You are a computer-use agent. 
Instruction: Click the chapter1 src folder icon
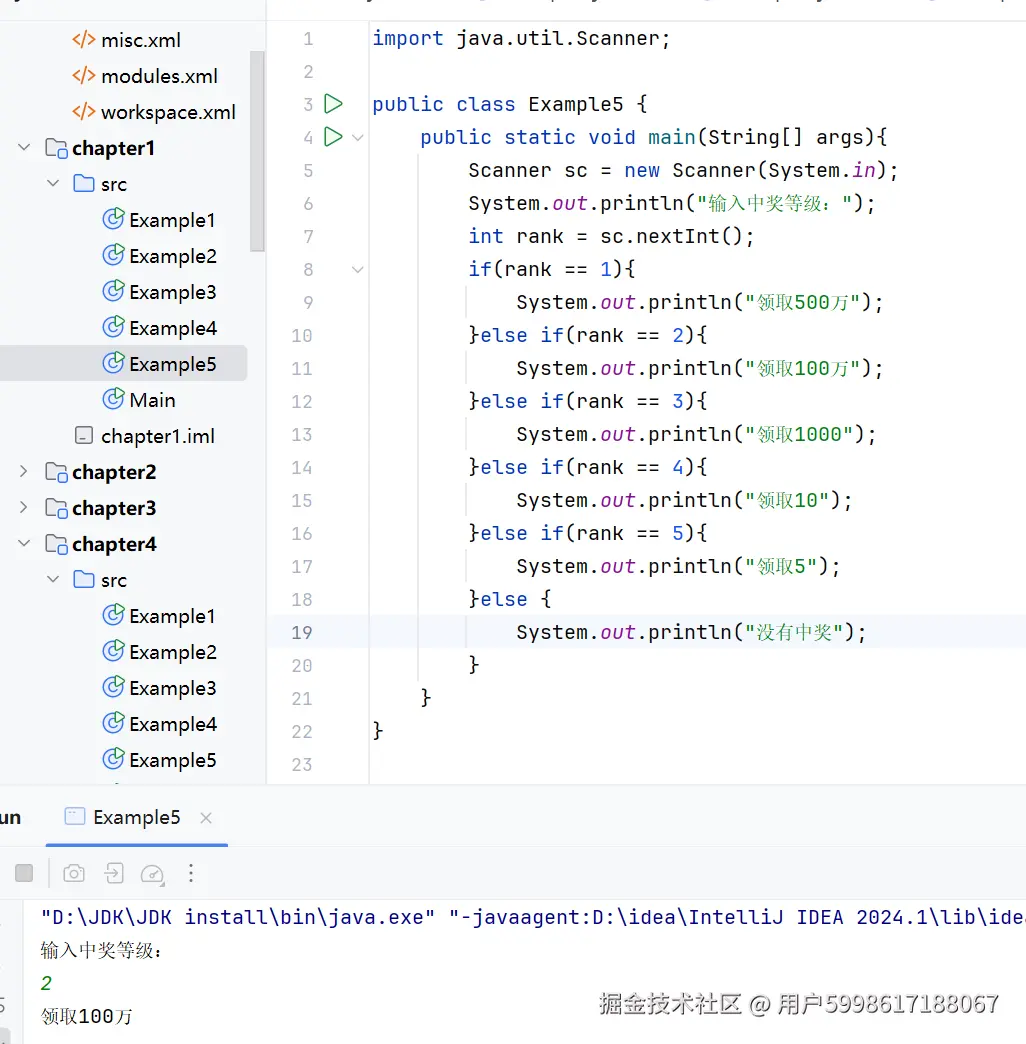pos(83,183)
